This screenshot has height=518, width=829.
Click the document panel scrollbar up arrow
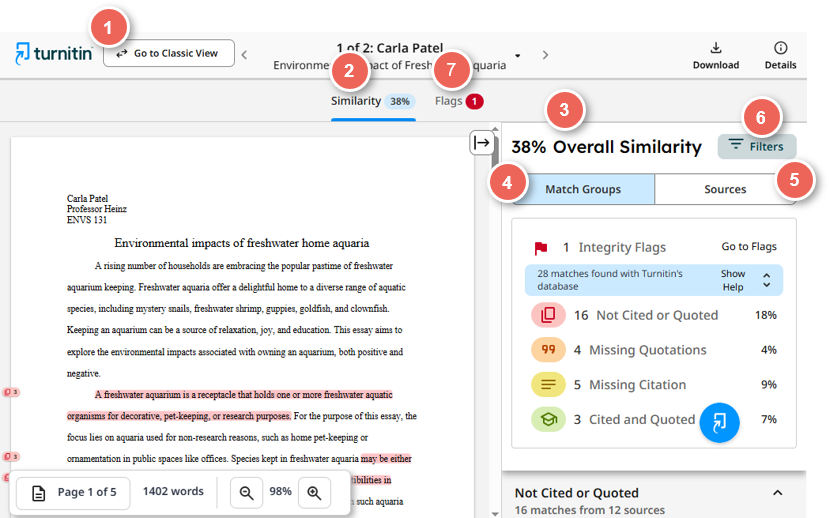point(495,128)
